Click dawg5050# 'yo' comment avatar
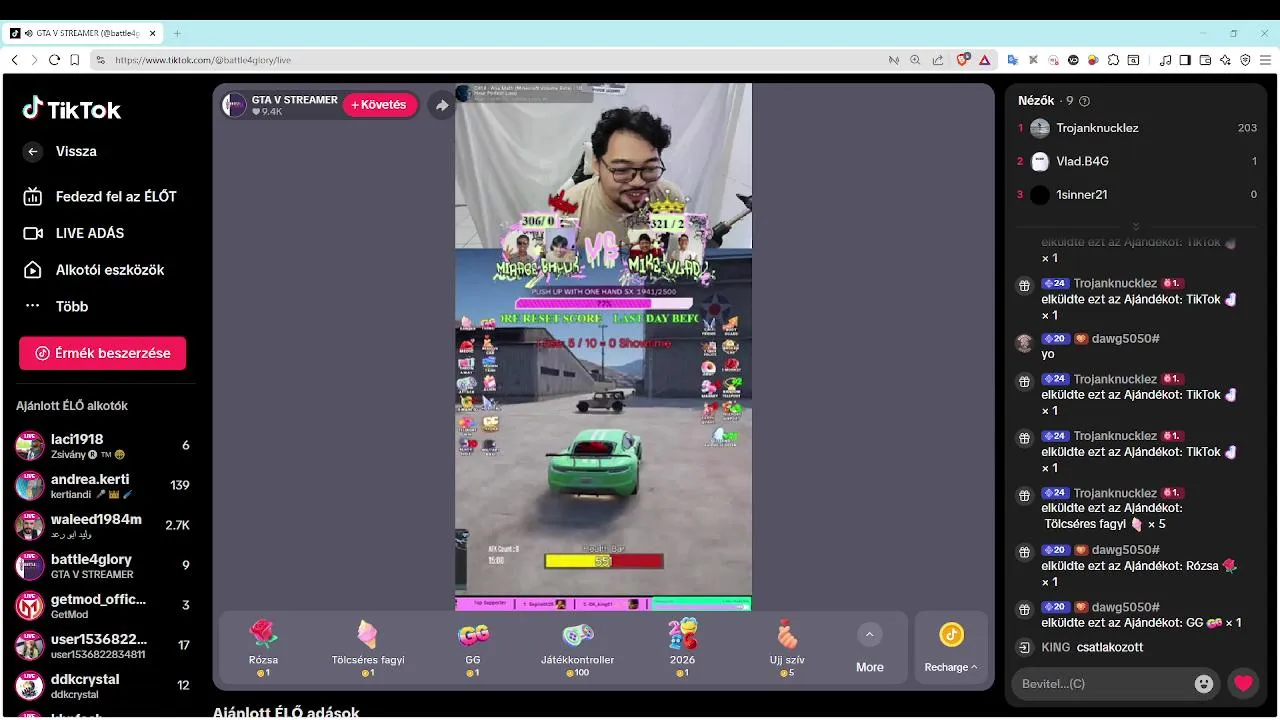 tap(1024, 343)
